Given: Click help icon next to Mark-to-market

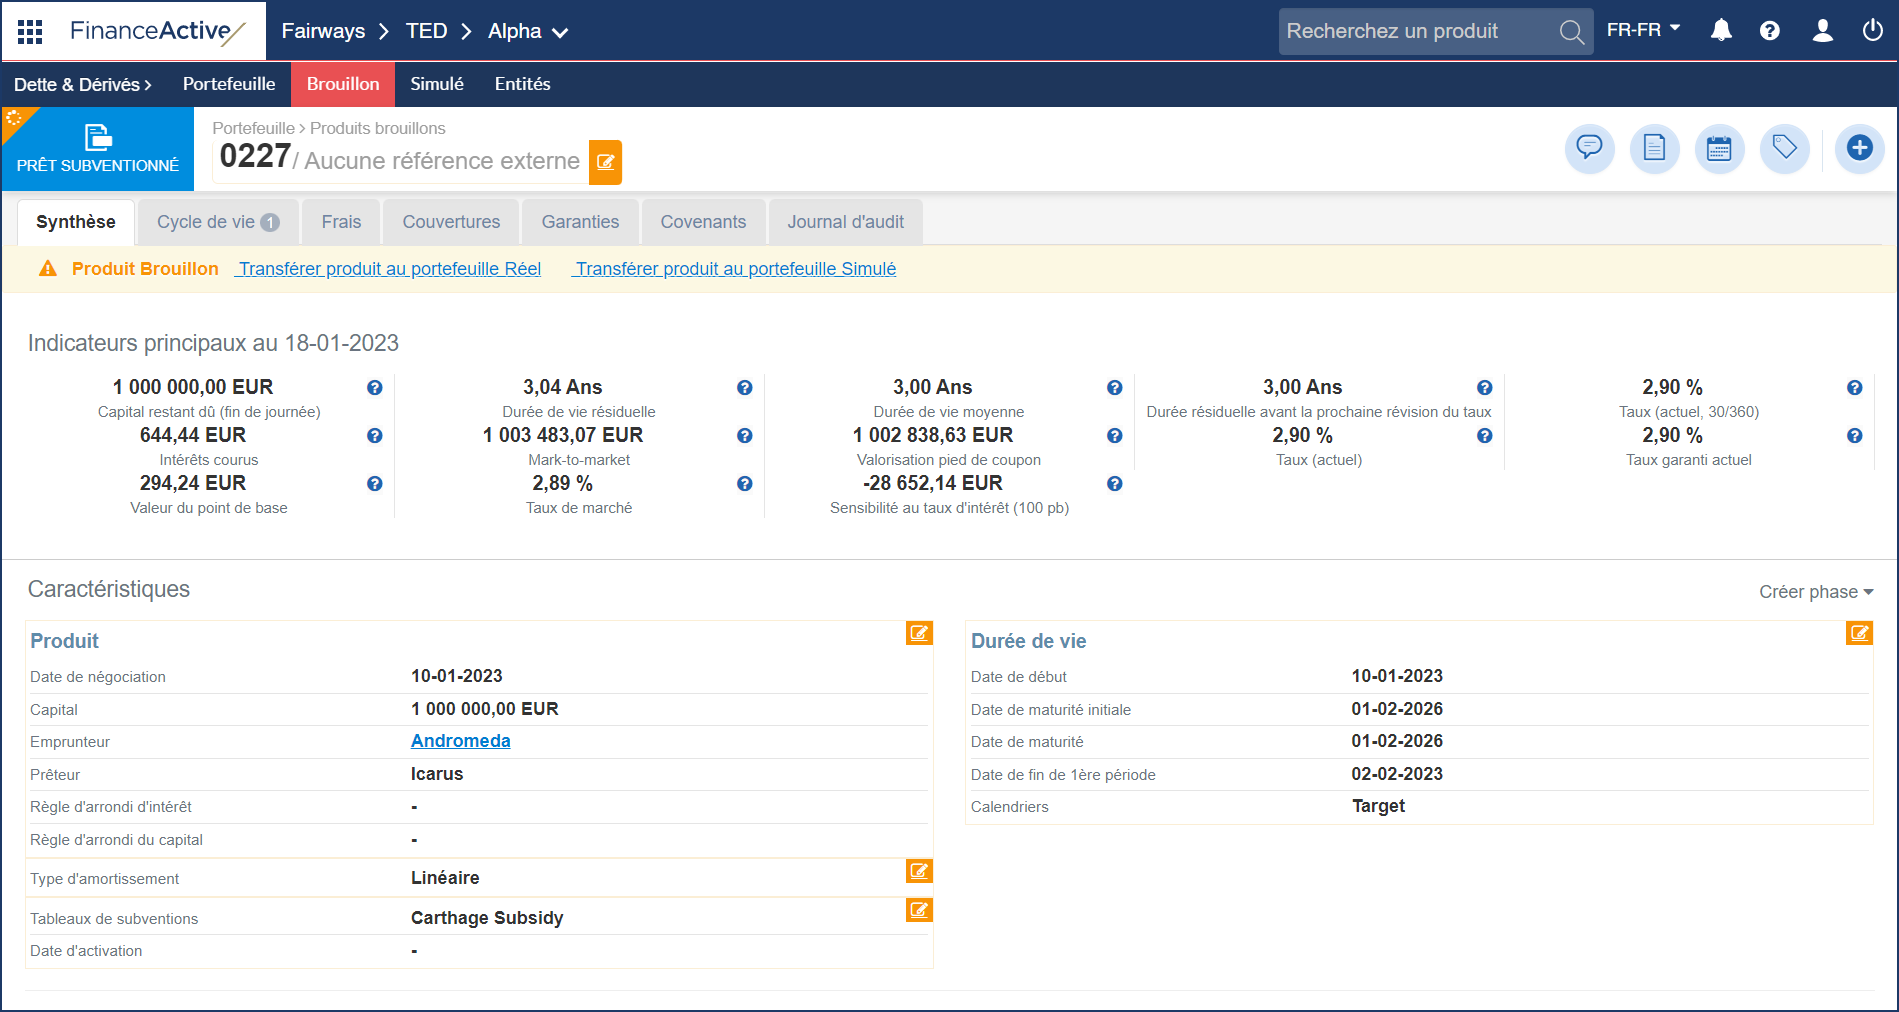Looking at the screenshot, I should point(744,436).
